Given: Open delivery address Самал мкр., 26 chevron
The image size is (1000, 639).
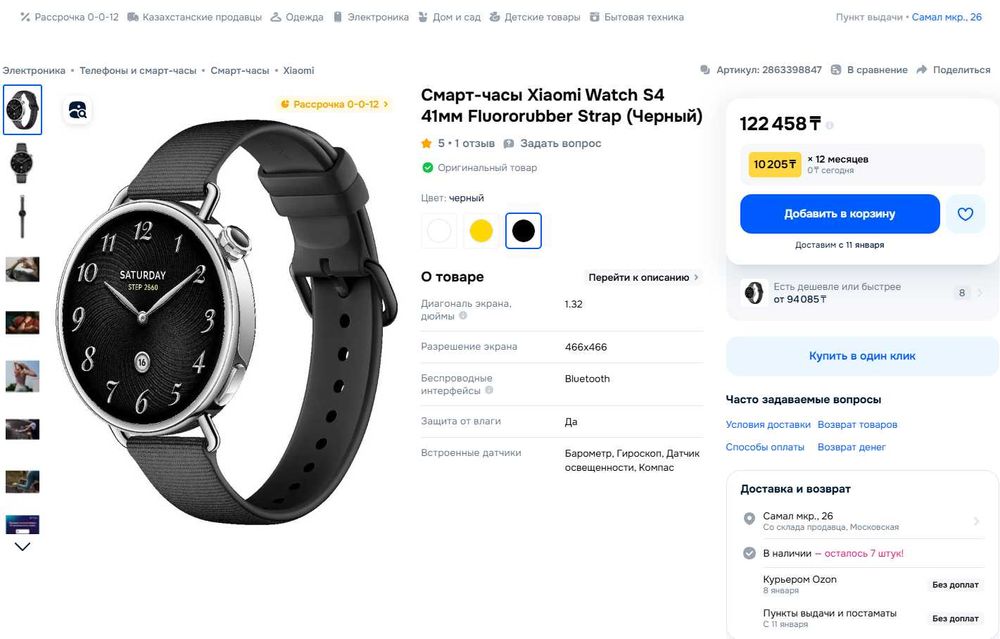Looking at the screenshot, I should coord(976,521).
